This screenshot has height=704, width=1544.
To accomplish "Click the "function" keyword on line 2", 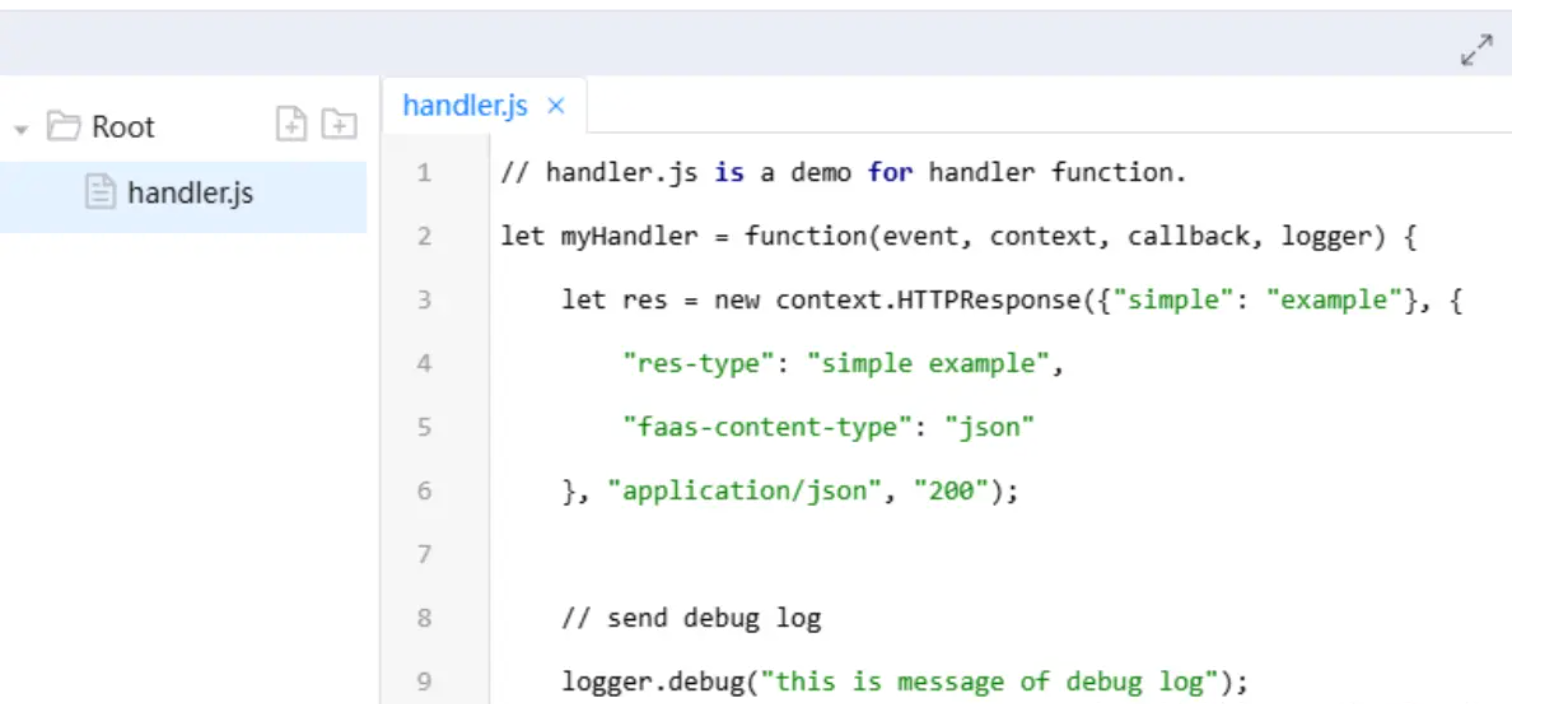I will (806, 237).
